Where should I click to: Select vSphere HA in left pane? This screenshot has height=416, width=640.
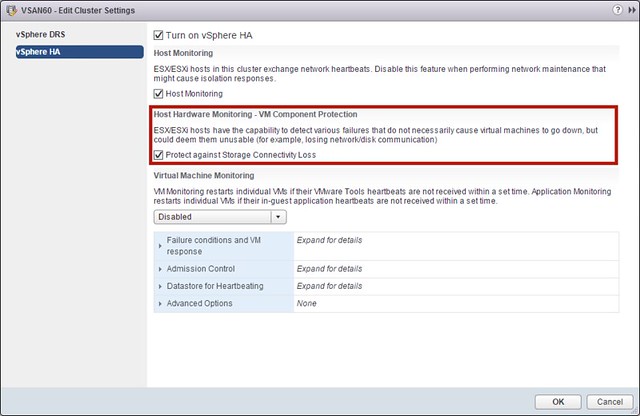(80, 52)
